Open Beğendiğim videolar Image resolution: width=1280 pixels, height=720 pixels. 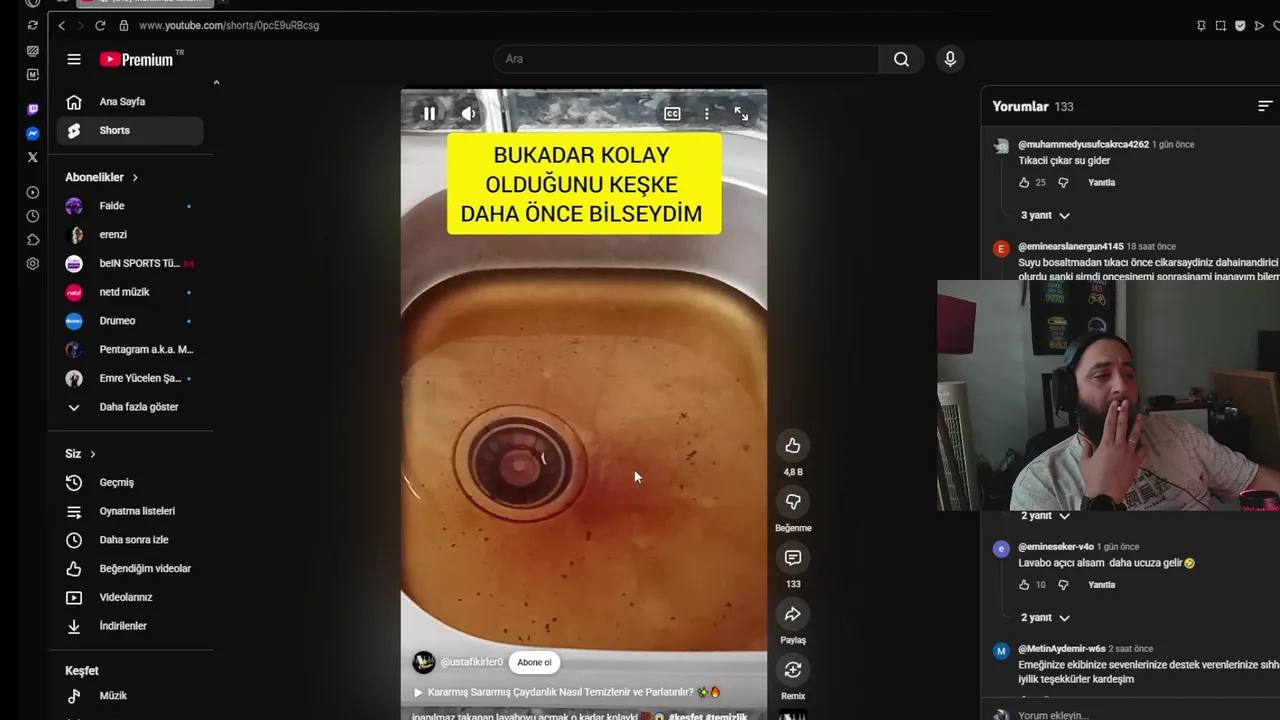pyautogui.click(x=130, y=569)
